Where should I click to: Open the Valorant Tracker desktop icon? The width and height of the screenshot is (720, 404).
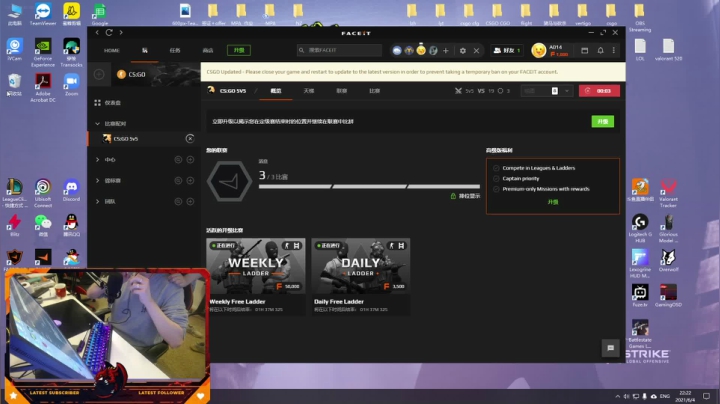pyautogui.click(x=669, y=193)
